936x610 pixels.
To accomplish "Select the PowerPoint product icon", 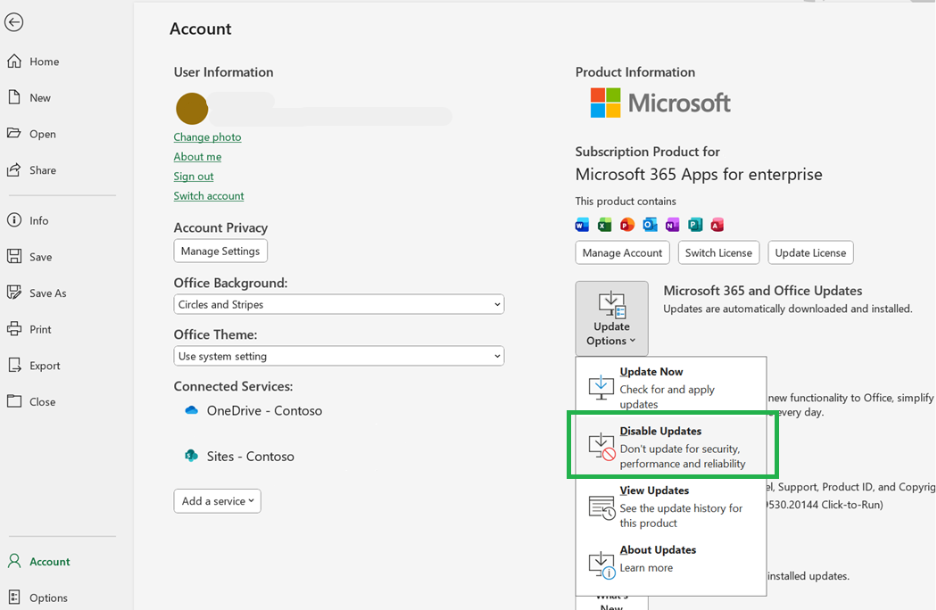I will click(627, 224).
